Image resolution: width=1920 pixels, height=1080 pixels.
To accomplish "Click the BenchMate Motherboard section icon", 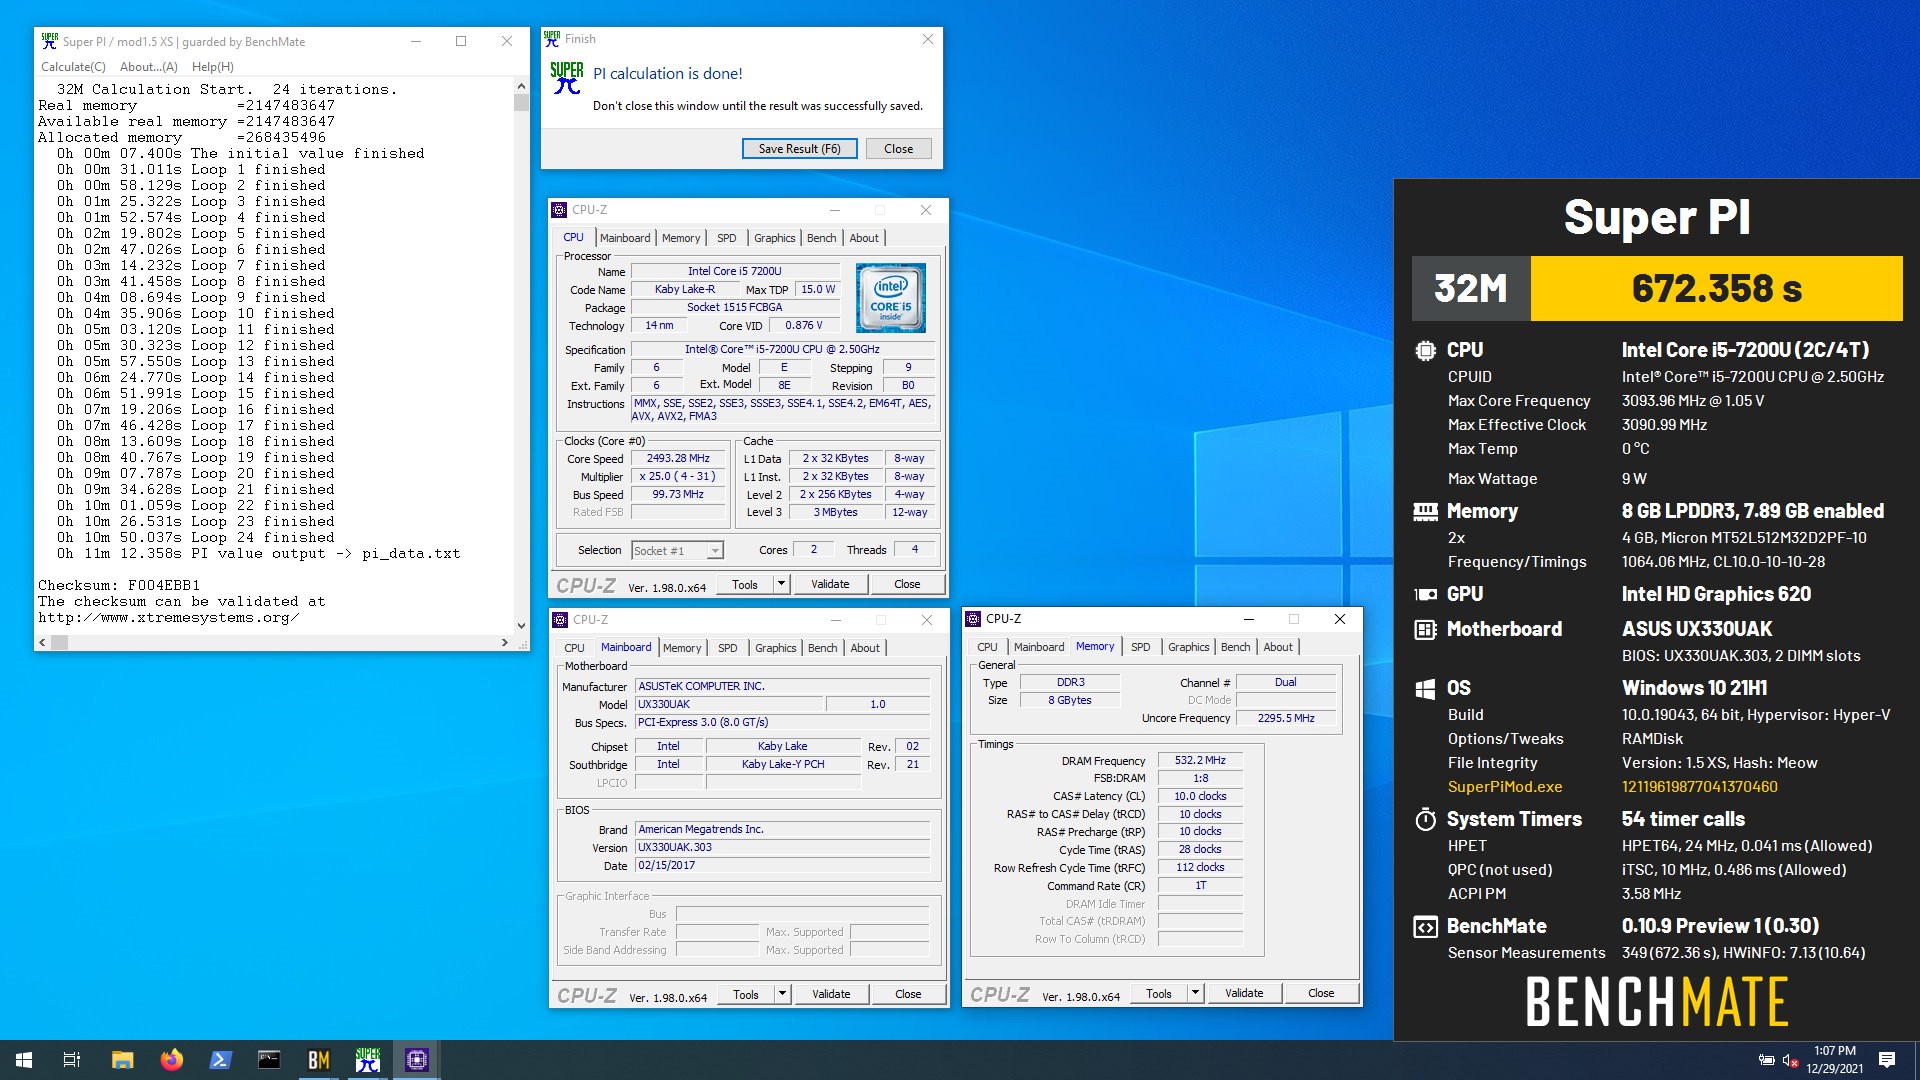I will [1425, 630].
